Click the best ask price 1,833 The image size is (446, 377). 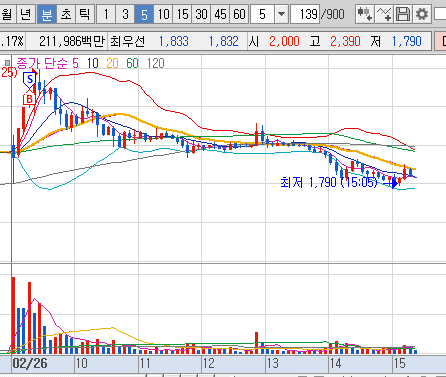(173, 41)
